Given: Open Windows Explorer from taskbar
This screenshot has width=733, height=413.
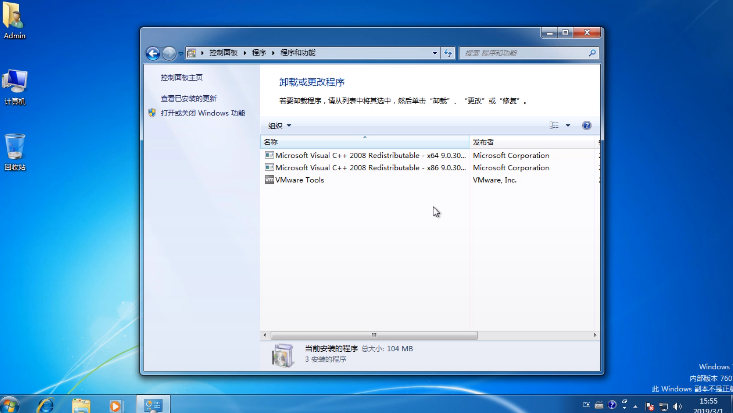Looking at the screenshot, I should [x=81, y=405].
